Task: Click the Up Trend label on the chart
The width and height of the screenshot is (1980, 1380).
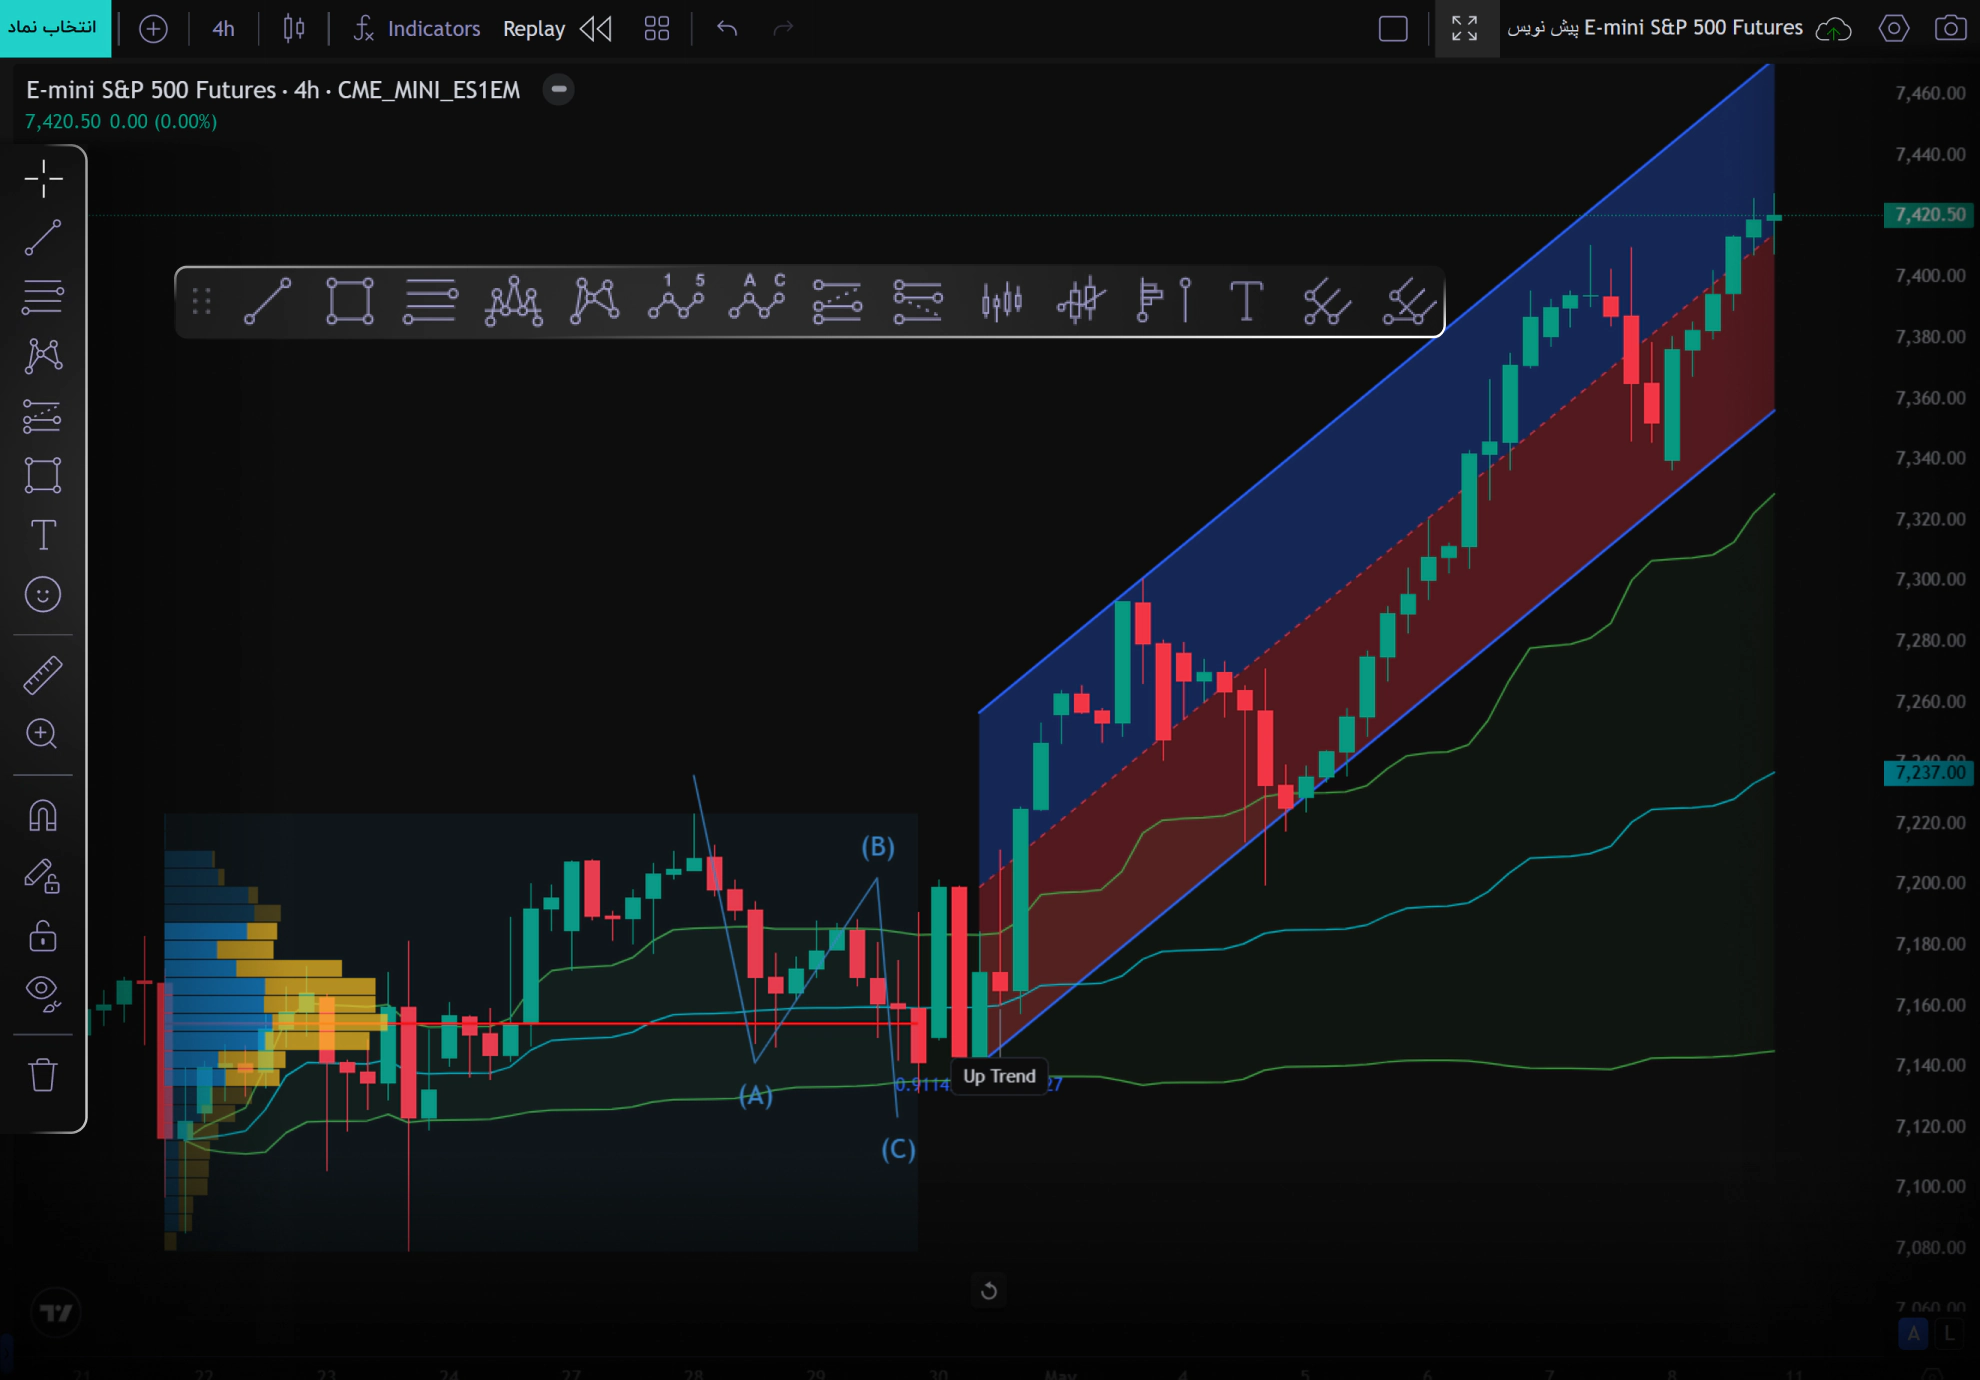Action: 999,1076
